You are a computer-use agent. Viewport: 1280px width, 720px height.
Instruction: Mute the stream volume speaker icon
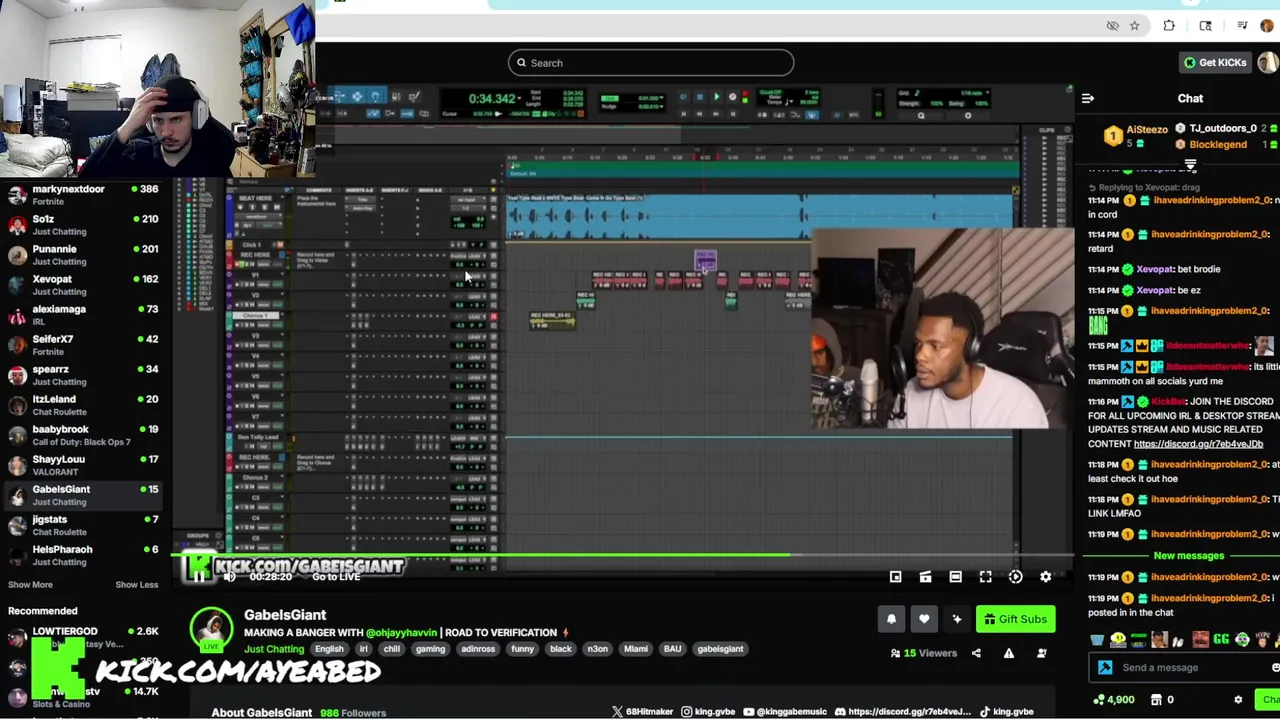click(230, 577)
